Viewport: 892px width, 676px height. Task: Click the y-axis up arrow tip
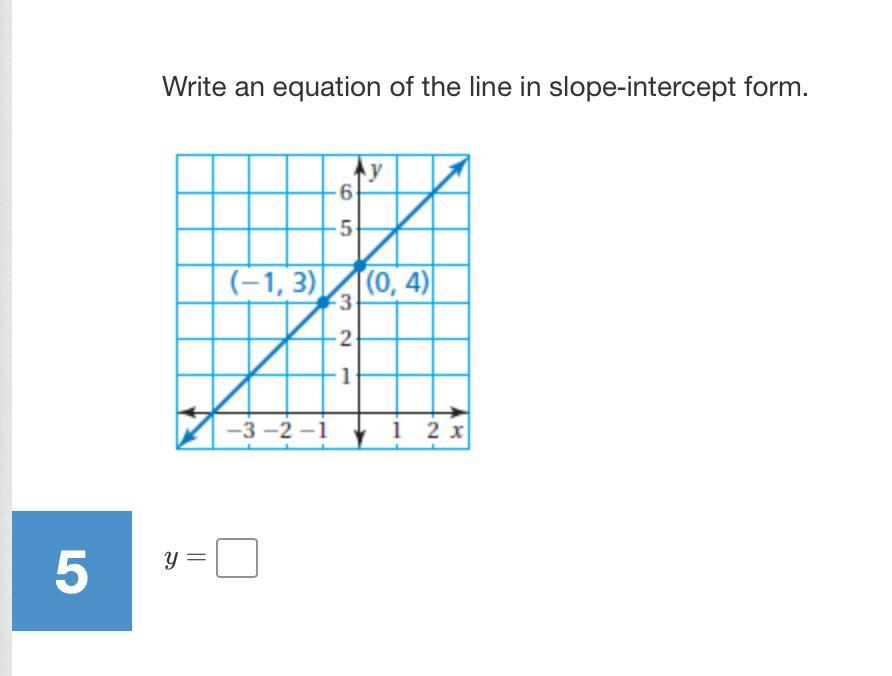point(360,164)
